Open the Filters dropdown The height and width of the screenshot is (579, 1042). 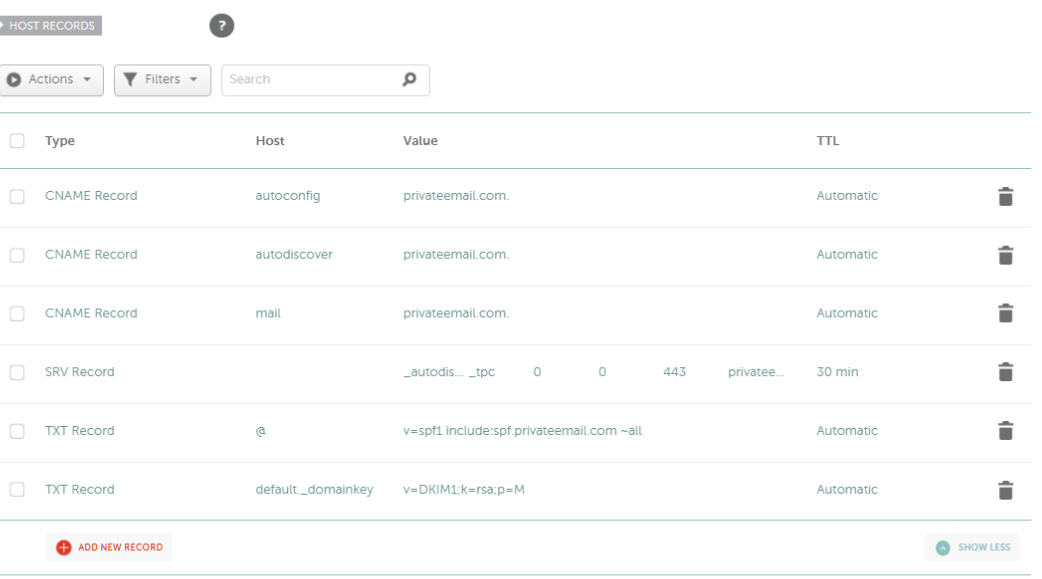(x=162, y=80)
